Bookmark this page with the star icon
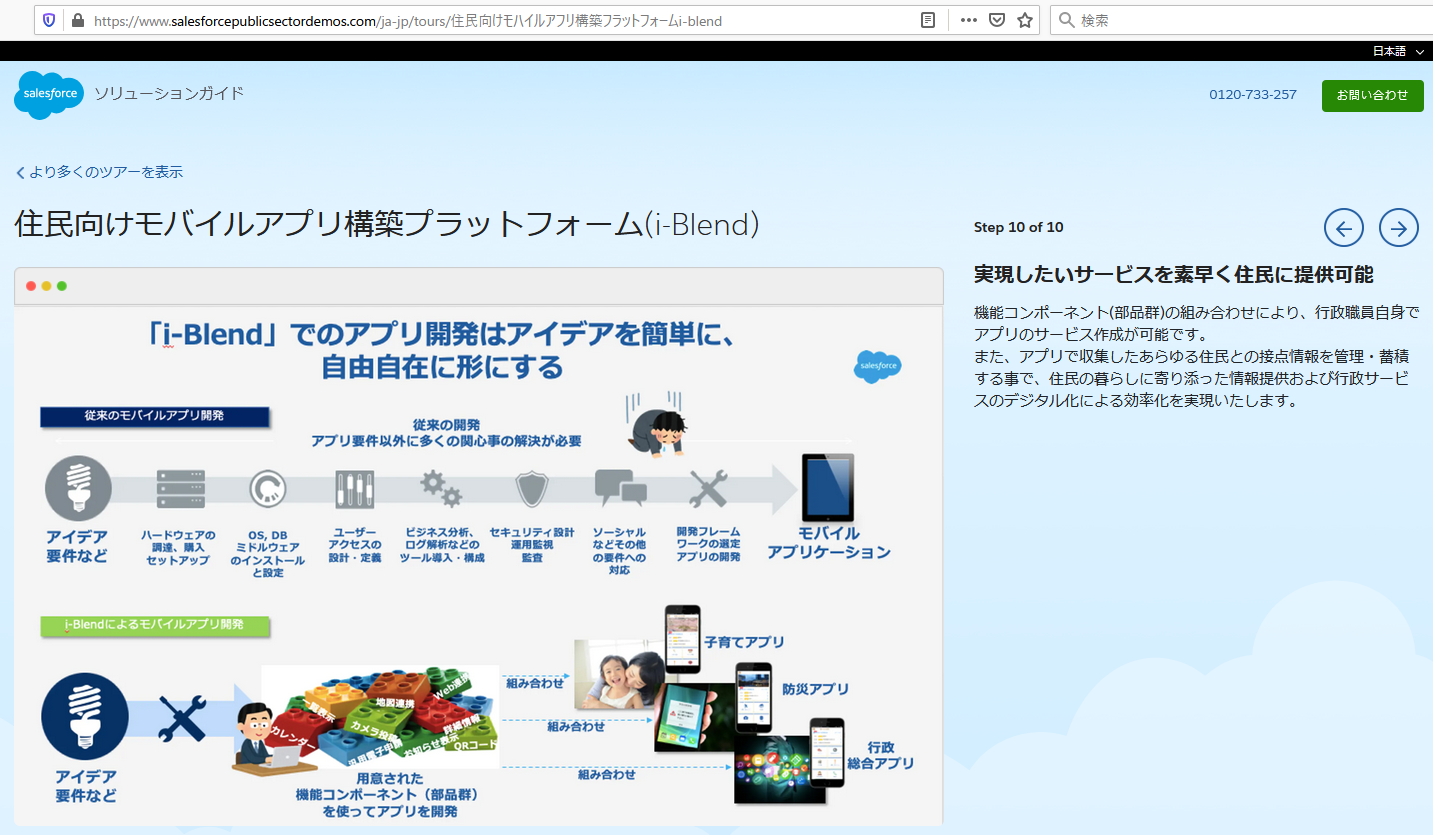Viewport: 1433px width, 835px height. (x=1024, y=20)
